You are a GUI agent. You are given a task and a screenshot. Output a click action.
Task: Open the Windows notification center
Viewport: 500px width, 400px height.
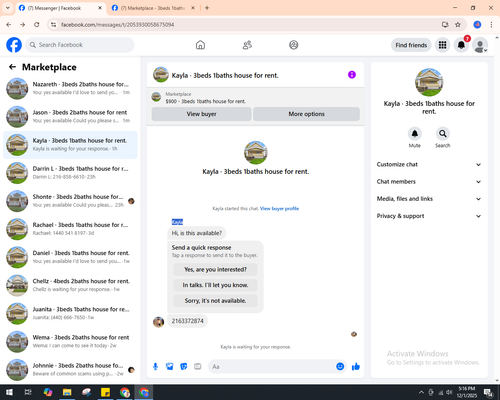pyautogui.click(x=489, y=393)
